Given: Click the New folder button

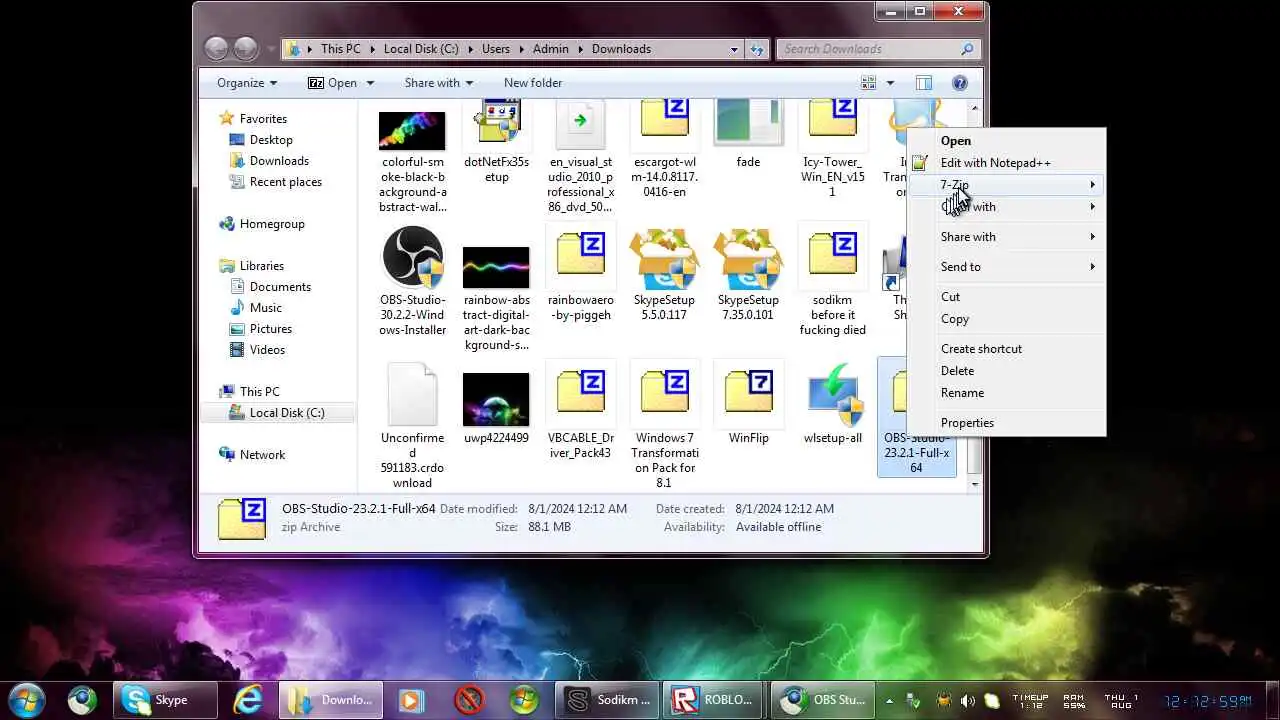Looking at the screenshot, I should pos(533,83).
